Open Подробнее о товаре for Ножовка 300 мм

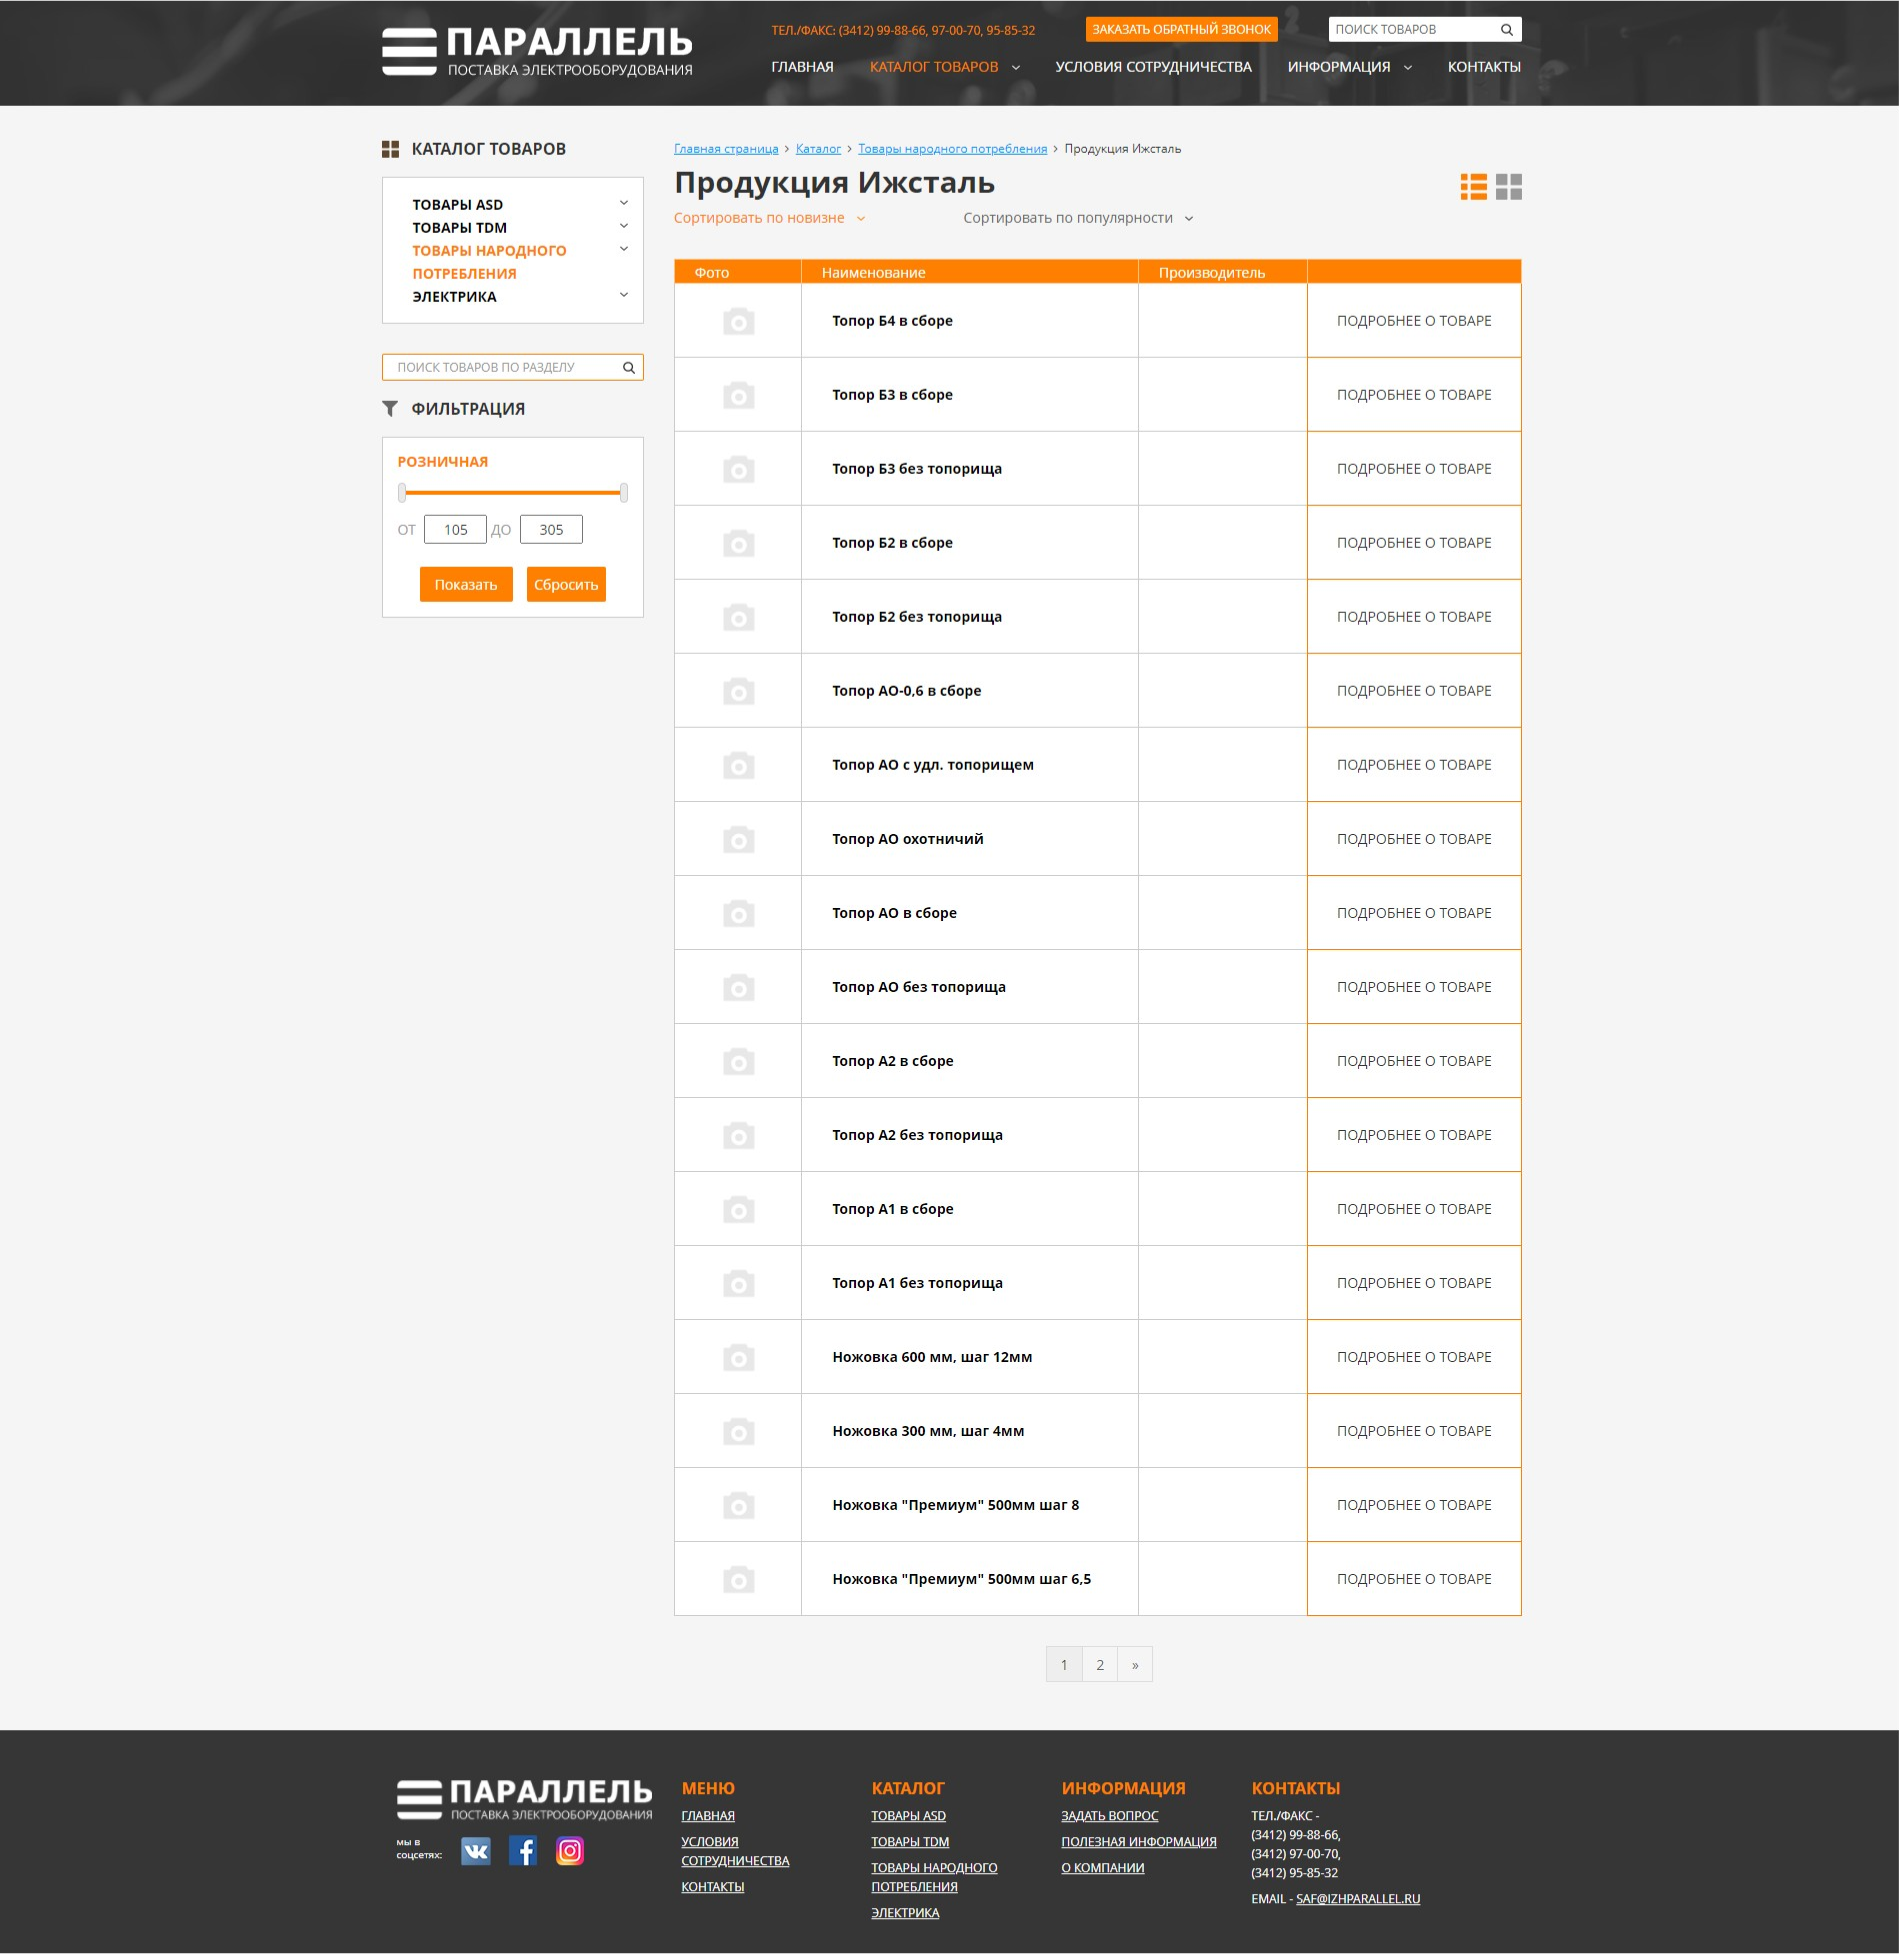(1414, 1431)
